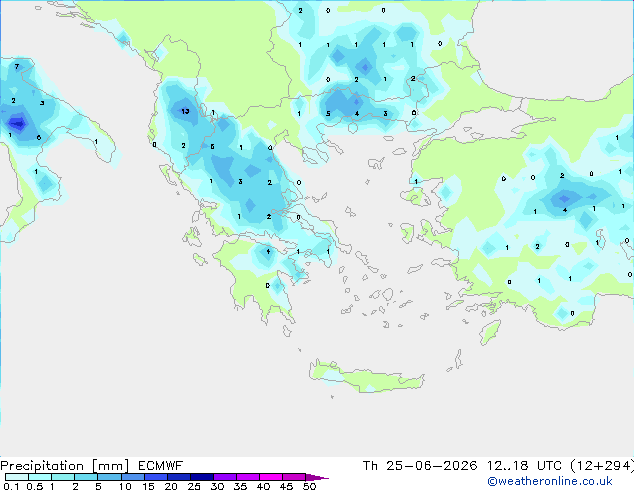The width and height of the screenshot is (634, 490).
Task: Click the above-50 mm legend arrow tip
Action: (317, 477)
